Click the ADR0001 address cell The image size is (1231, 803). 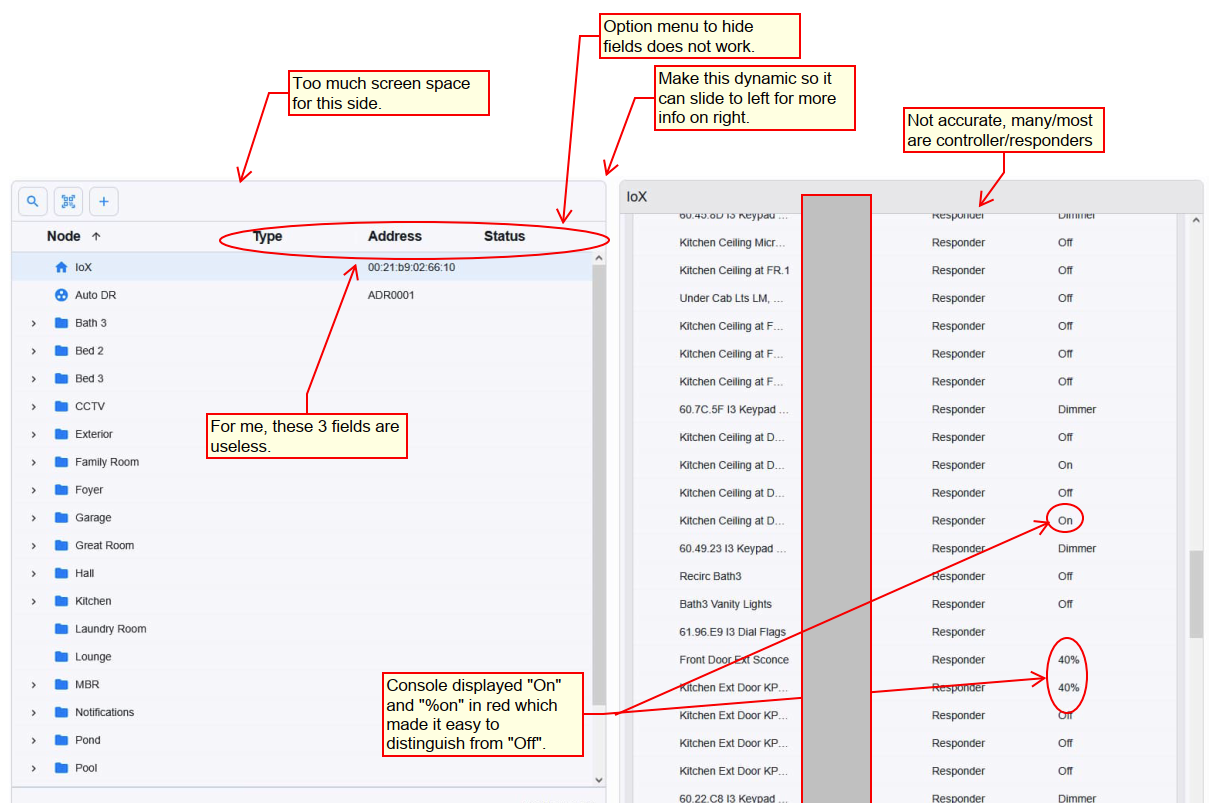pyautogui.click(x=391, y=295)
